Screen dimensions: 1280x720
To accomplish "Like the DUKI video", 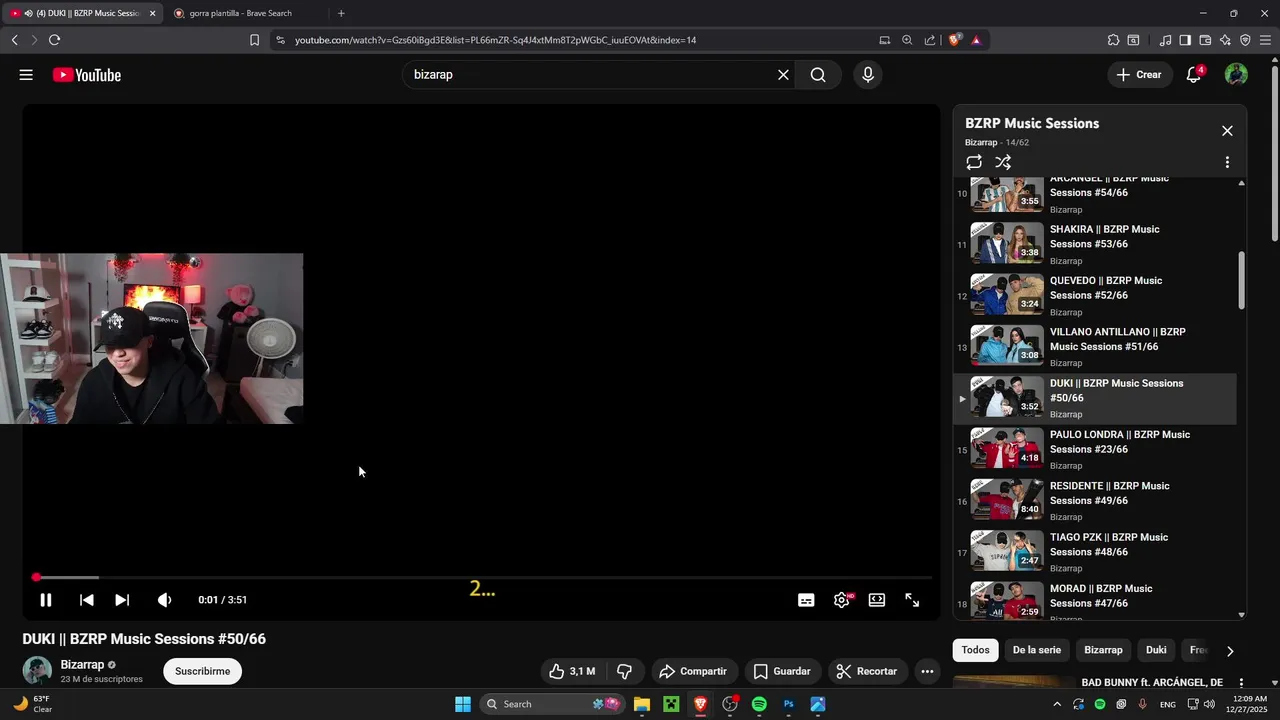I will click(572, 671).
